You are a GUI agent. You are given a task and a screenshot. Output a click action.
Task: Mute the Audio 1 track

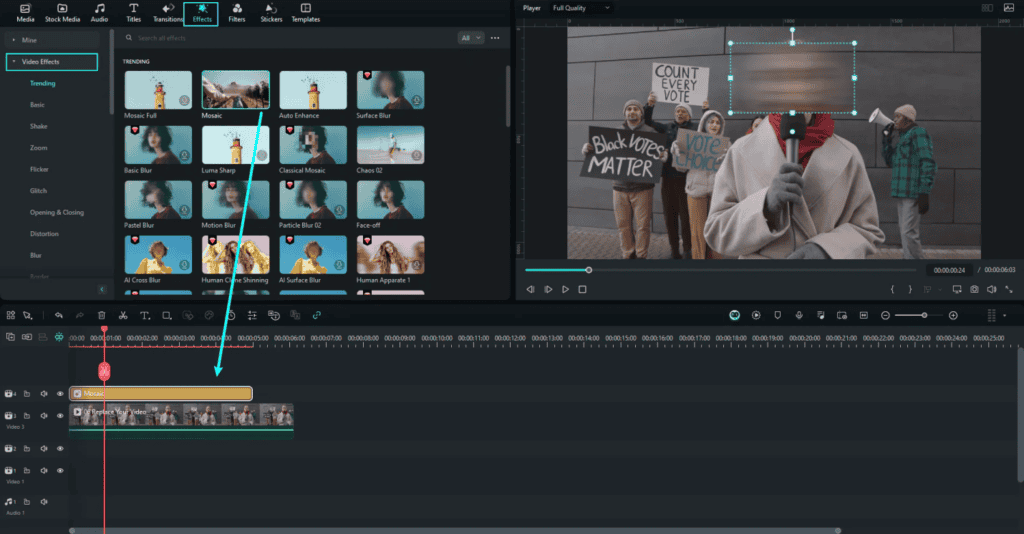coord(44,502)
